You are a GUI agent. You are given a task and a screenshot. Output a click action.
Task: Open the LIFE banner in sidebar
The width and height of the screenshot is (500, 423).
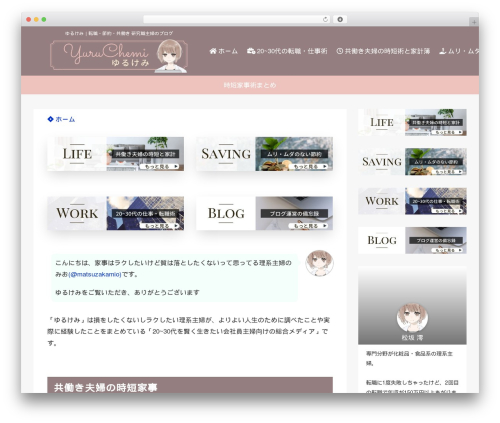pyautogui.click(x=412, y=122)
